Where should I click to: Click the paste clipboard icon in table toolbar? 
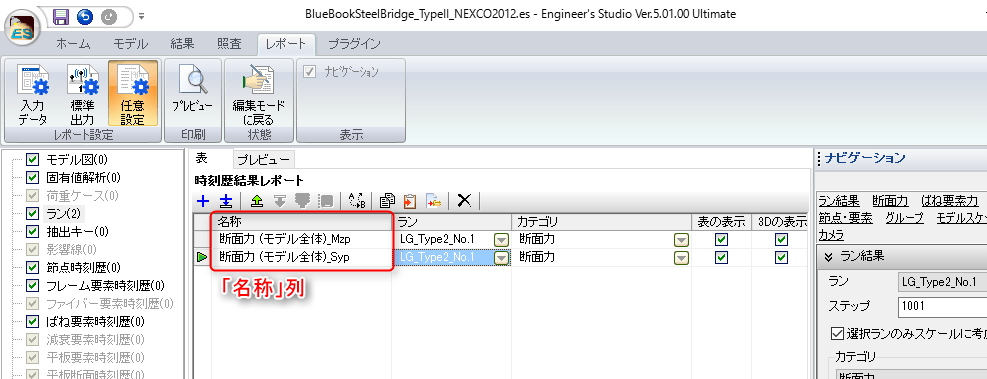[x=410, y=201]
